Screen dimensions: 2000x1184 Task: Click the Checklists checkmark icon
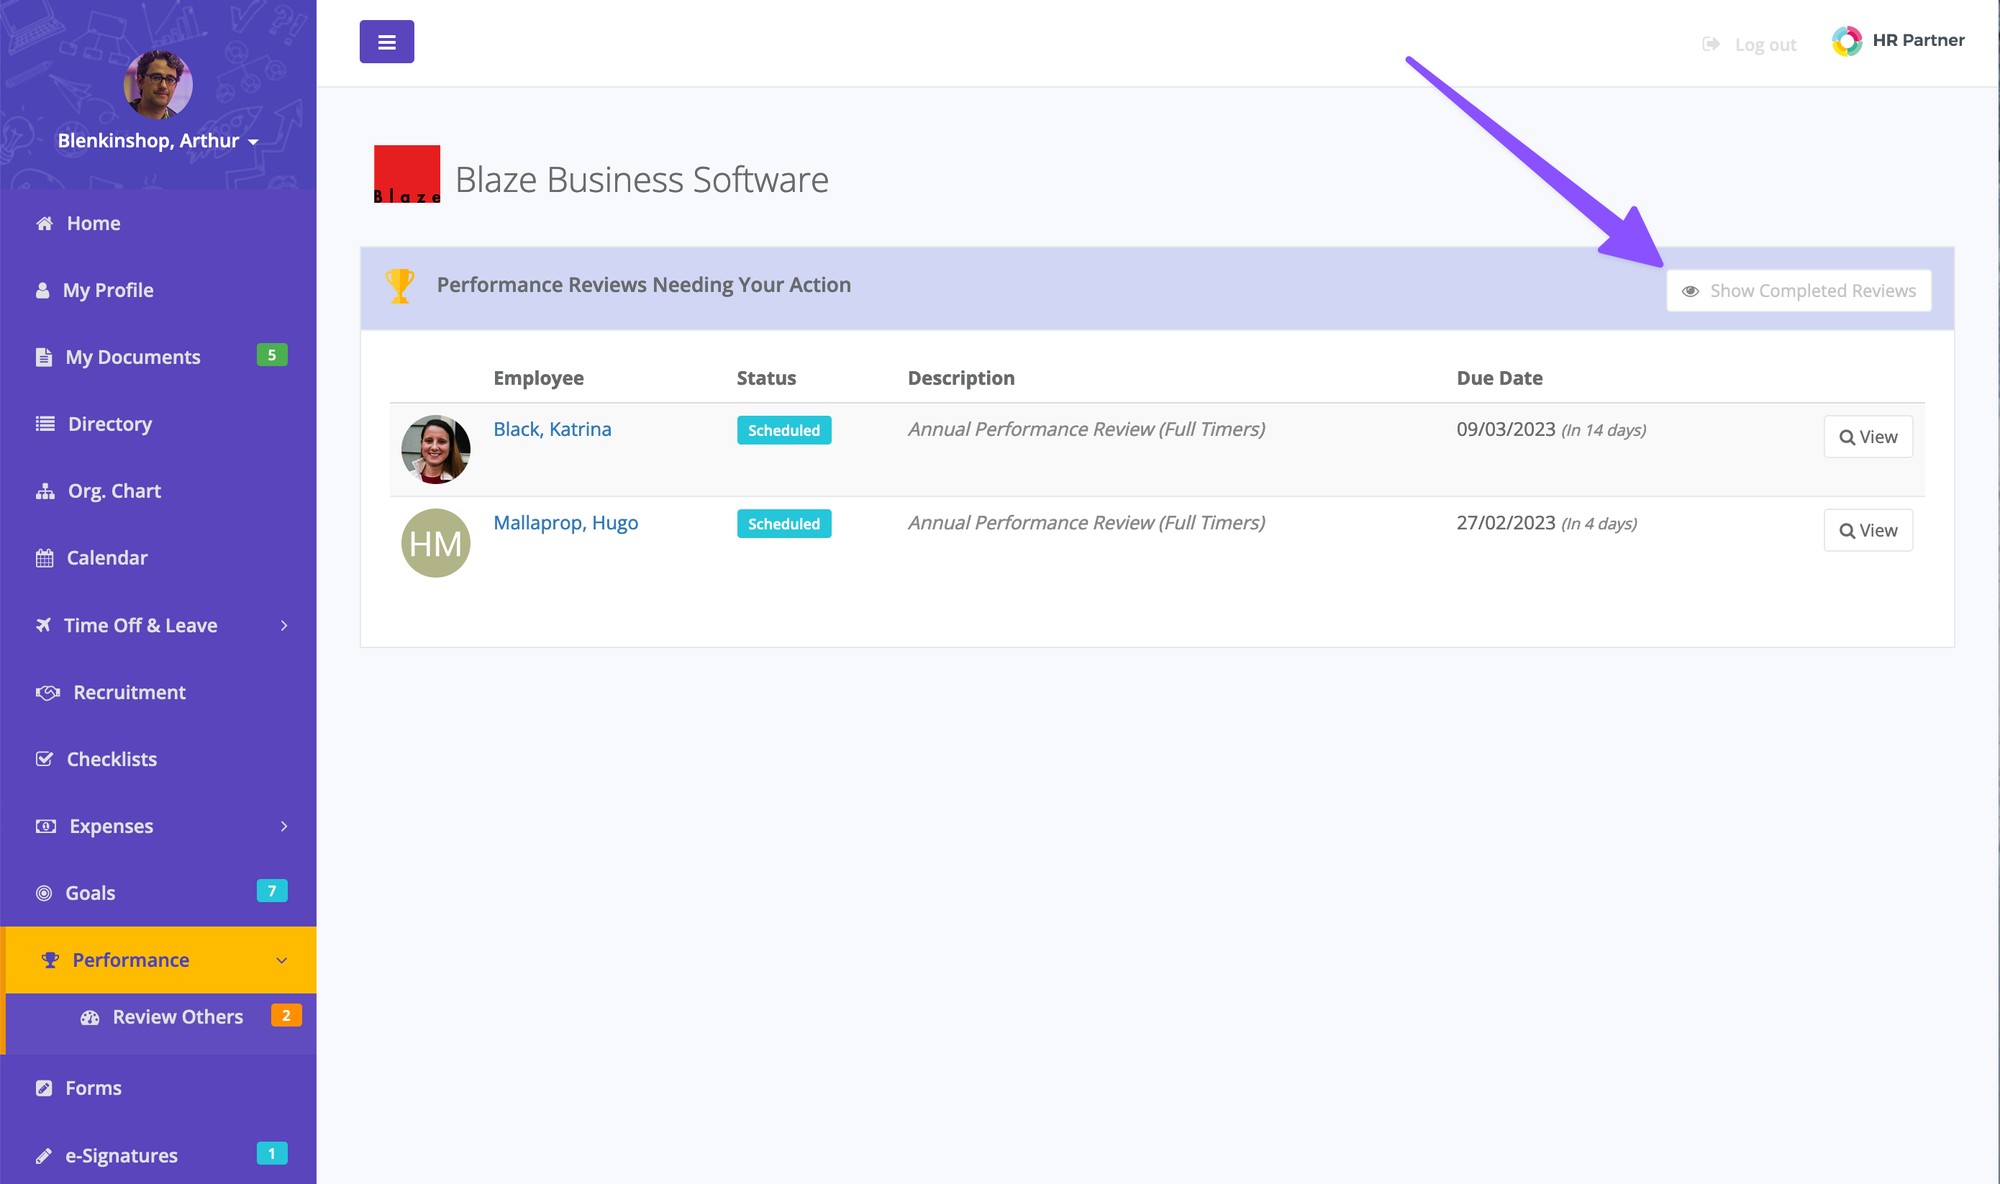[44, 759]
